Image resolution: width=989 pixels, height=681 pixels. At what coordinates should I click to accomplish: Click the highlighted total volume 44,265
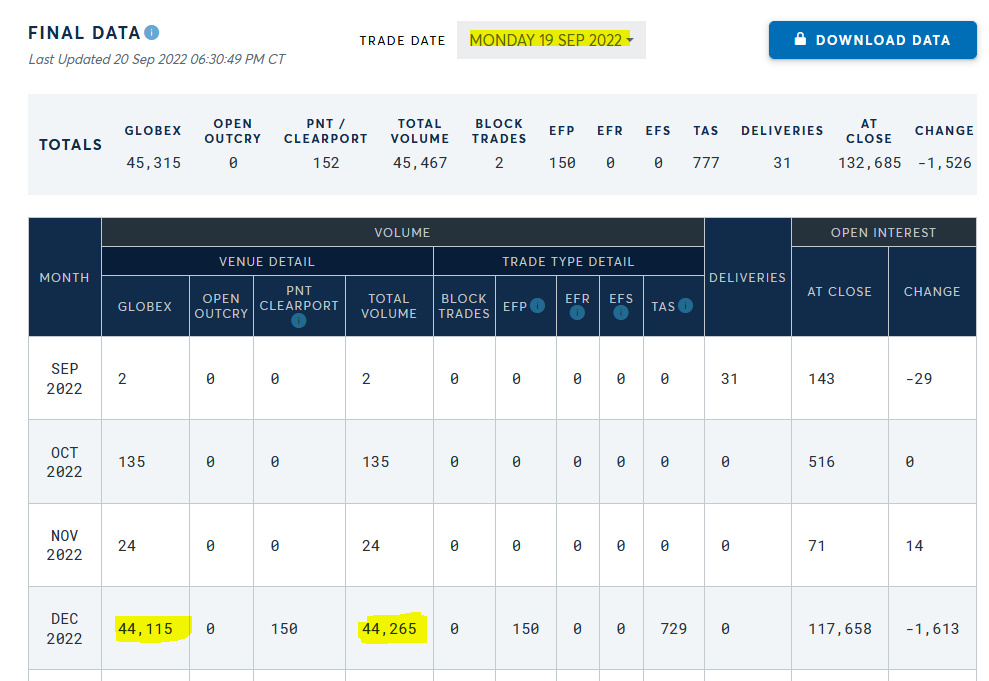(390, 629)
